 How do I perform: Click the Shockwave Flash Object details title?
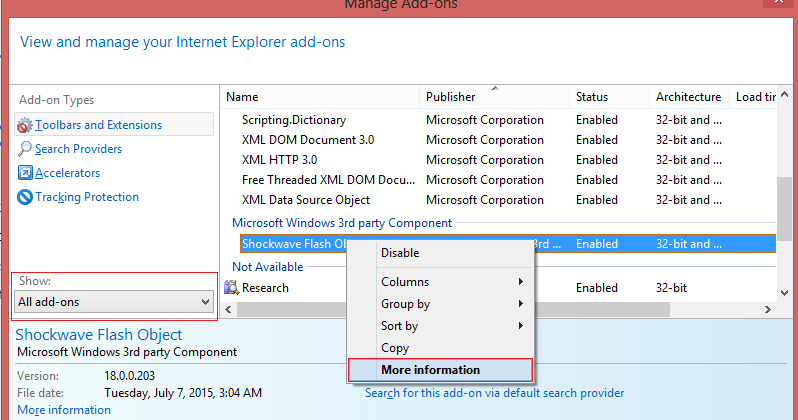[98, 334]
